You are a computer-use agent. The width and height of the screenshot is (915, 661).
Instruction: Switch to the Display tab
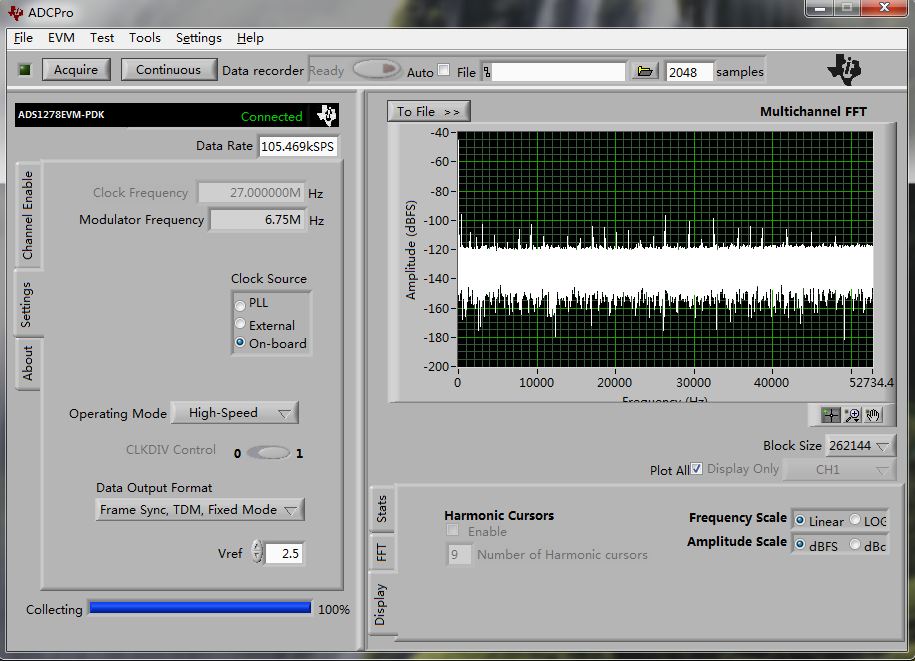tap(380, 604)
